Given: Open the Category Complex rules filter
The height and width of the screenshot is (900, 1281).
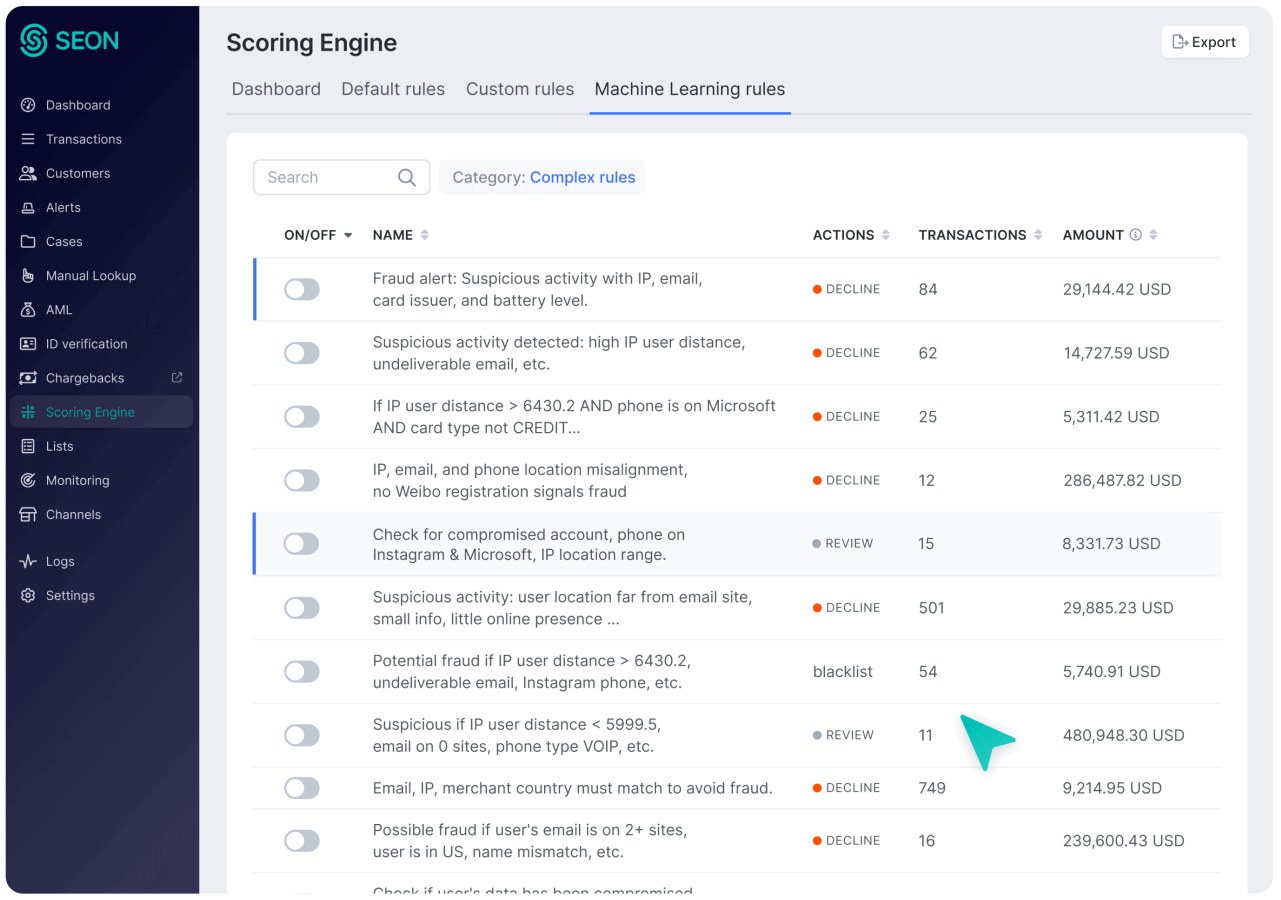Looking at the screenshot, I should click(542, 177).
